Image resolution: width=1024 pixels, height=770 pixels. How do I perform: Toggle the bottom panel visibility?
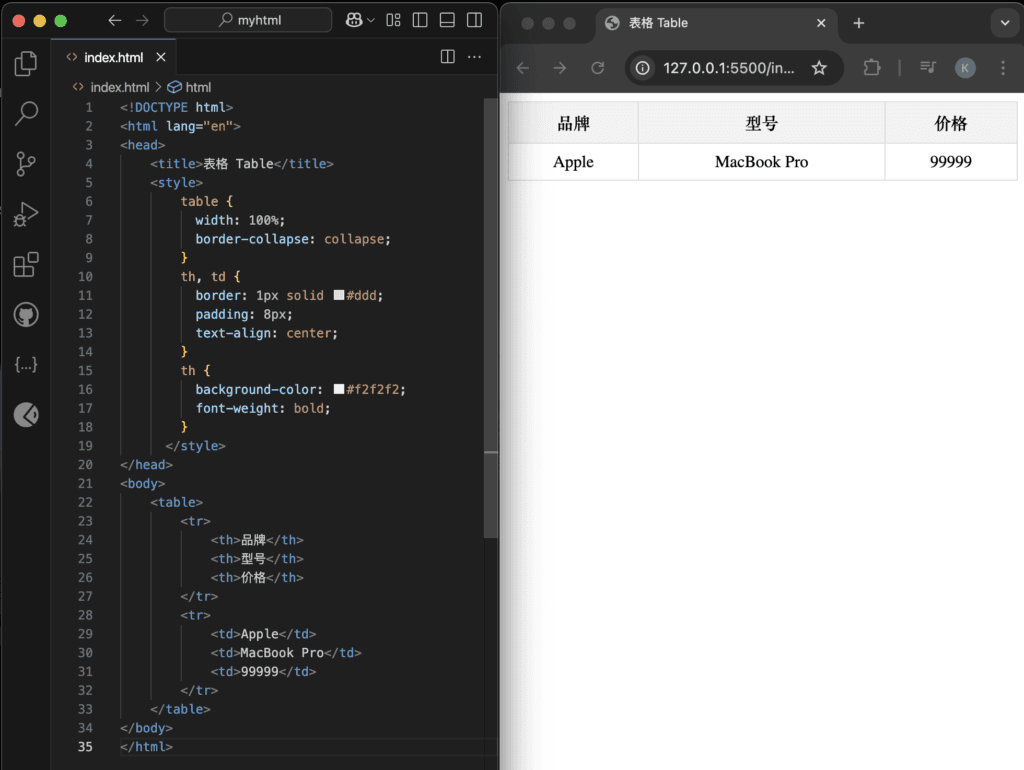click(x=447, y=20)
